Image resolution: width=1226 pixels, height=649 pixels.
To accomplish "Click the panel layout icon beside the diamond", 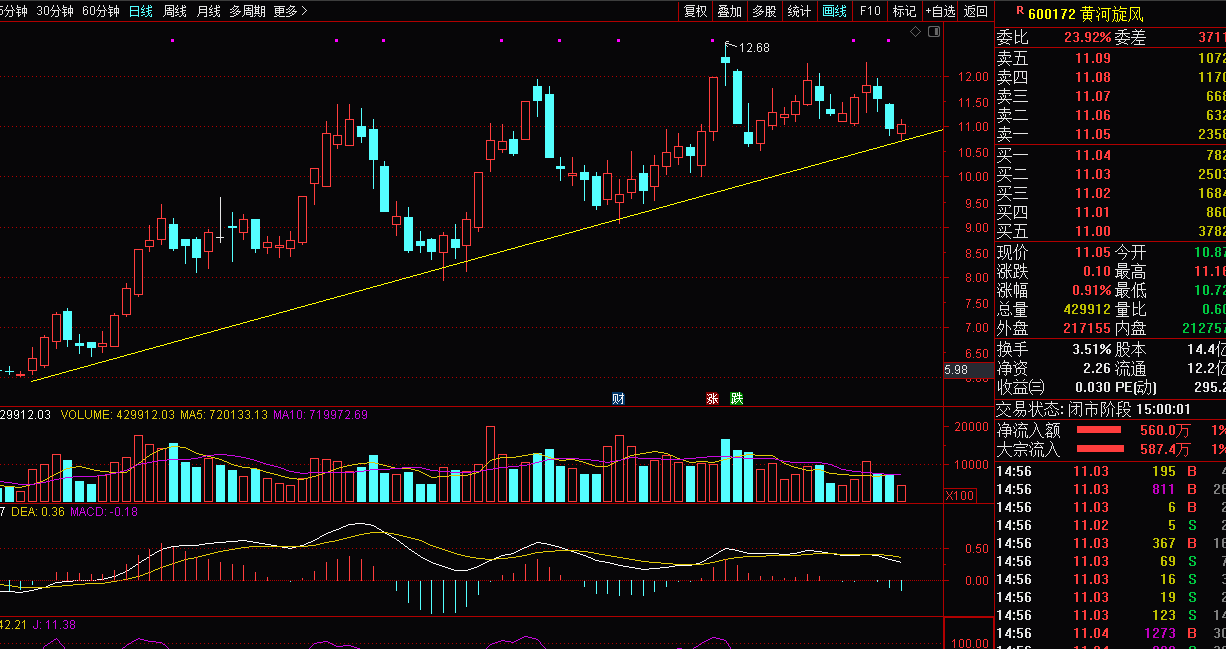I will click(934, 33).
